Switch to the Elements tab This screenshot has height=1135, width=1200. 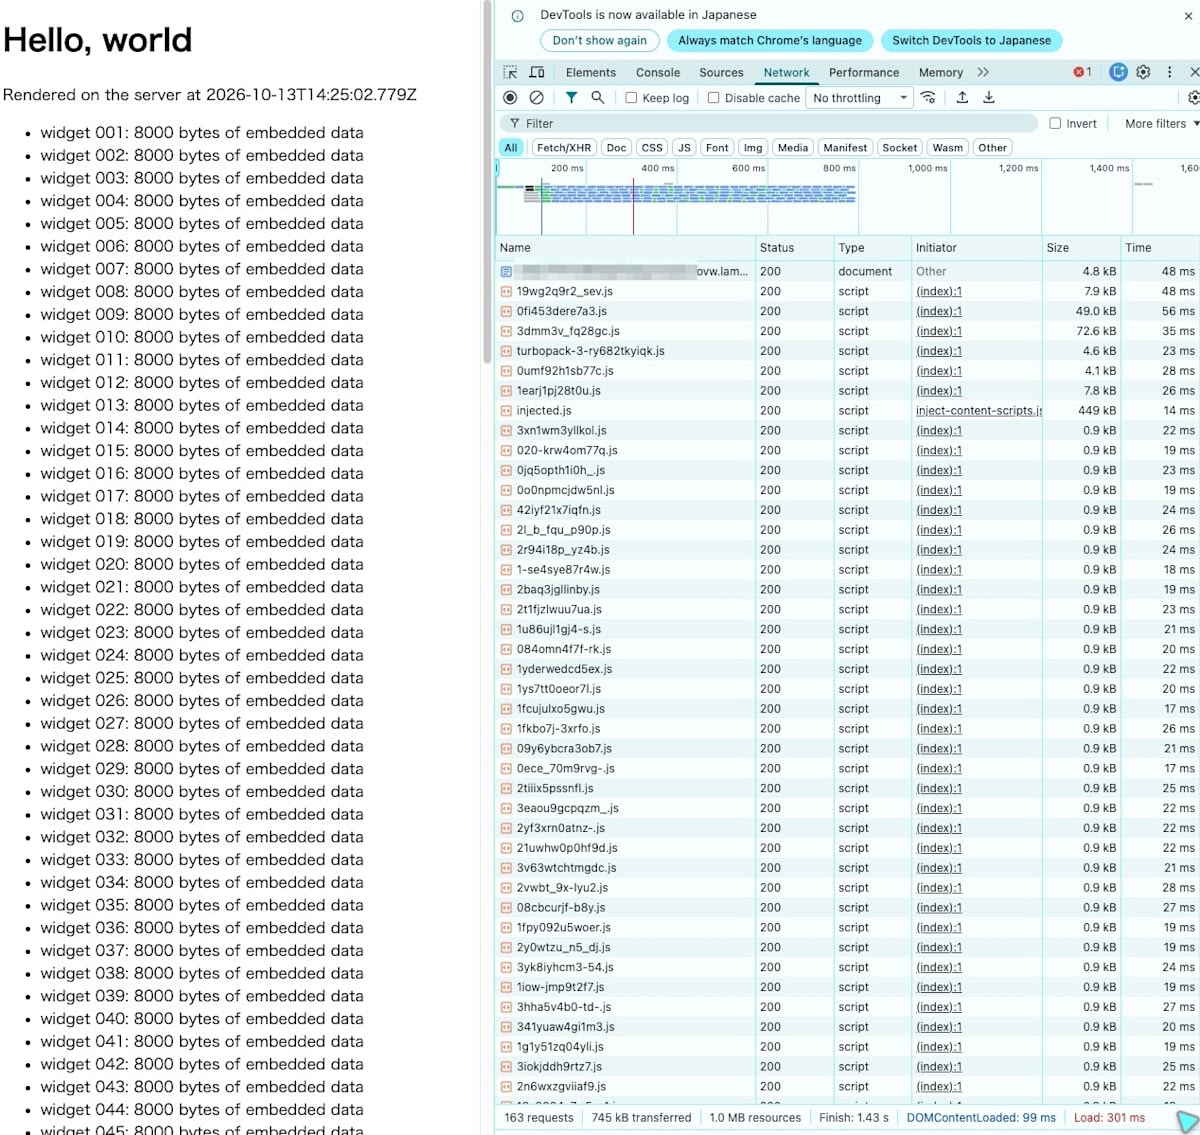click(591, 72)
